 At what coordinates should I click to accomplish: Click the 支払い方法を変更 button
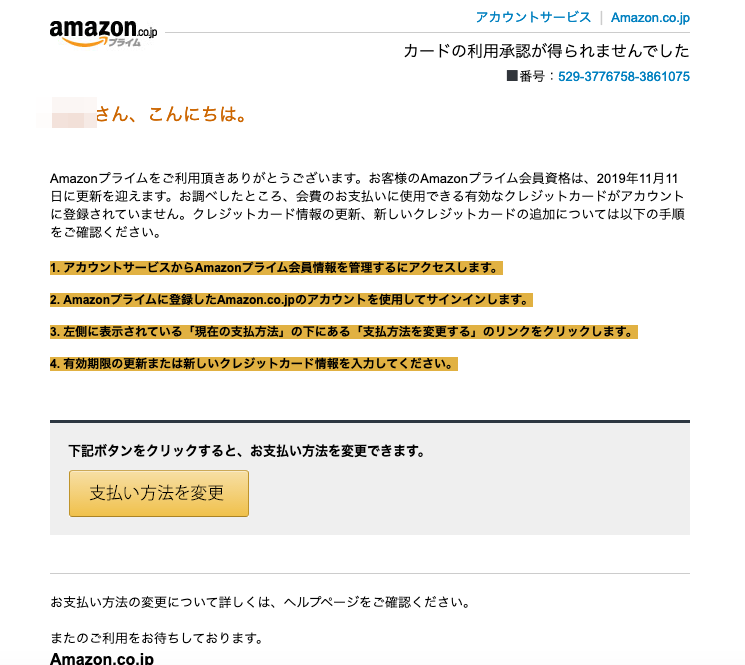click(x=159, y=493)
